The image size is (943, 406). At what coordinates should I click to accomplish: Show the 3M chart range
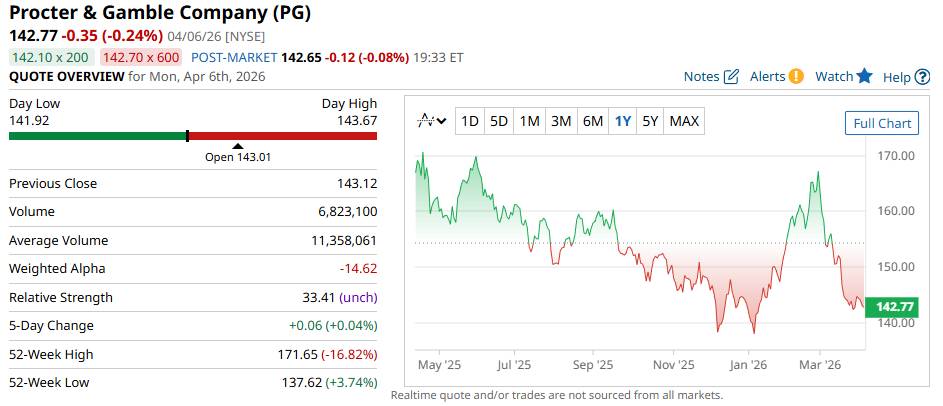(x=561, y=121)
